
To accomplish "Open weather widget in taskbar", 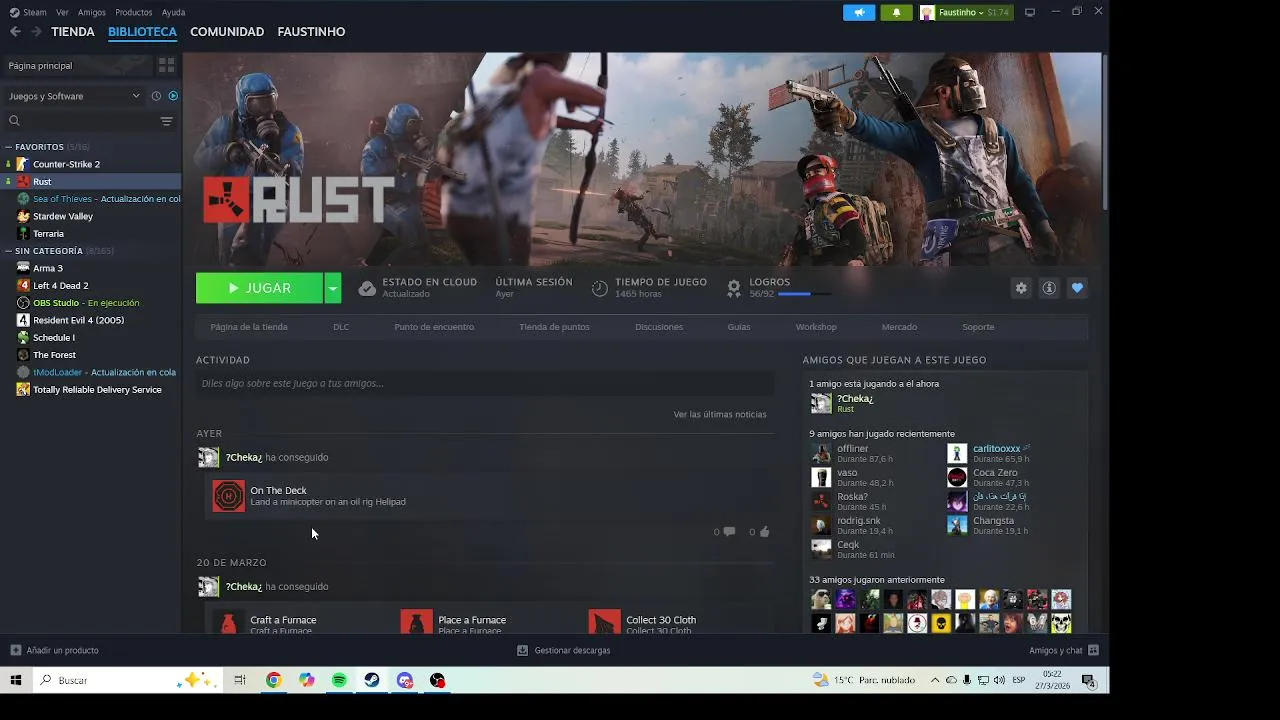I will [x=864, y=680].
